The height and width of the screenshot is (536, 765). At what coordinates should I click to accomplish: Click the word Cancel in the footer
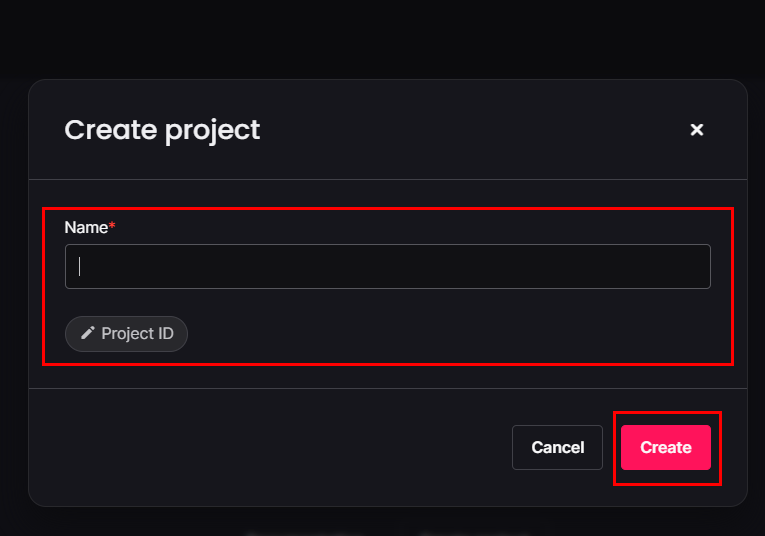[x=557, y=447]
